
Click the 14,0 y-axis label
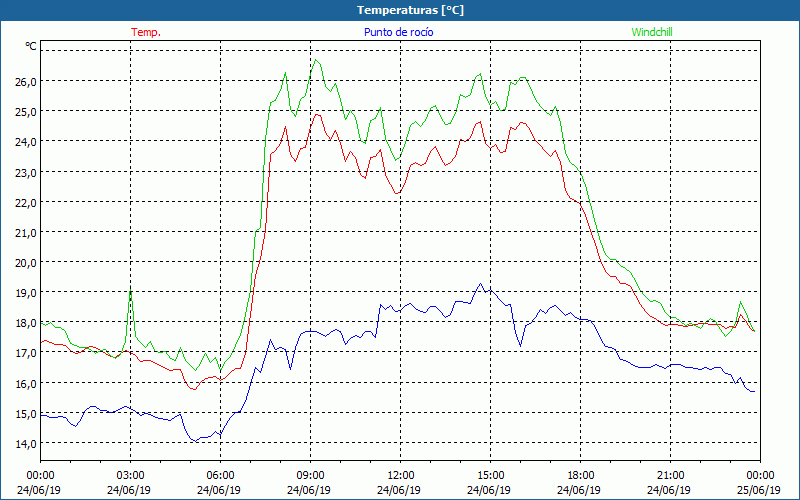[x=25, y=444]
